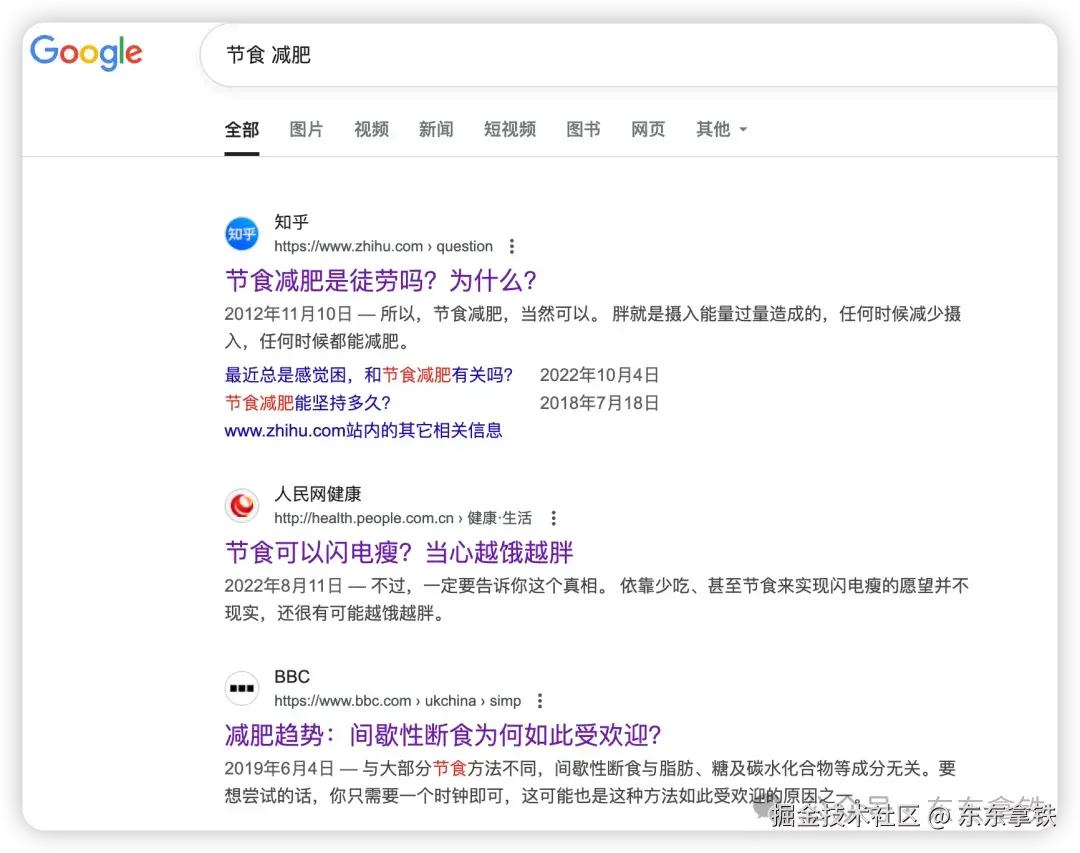This screenshot has width=1080, height=853.
Task: Select the 新闻 search tab
Action: (x=436, y=129)
